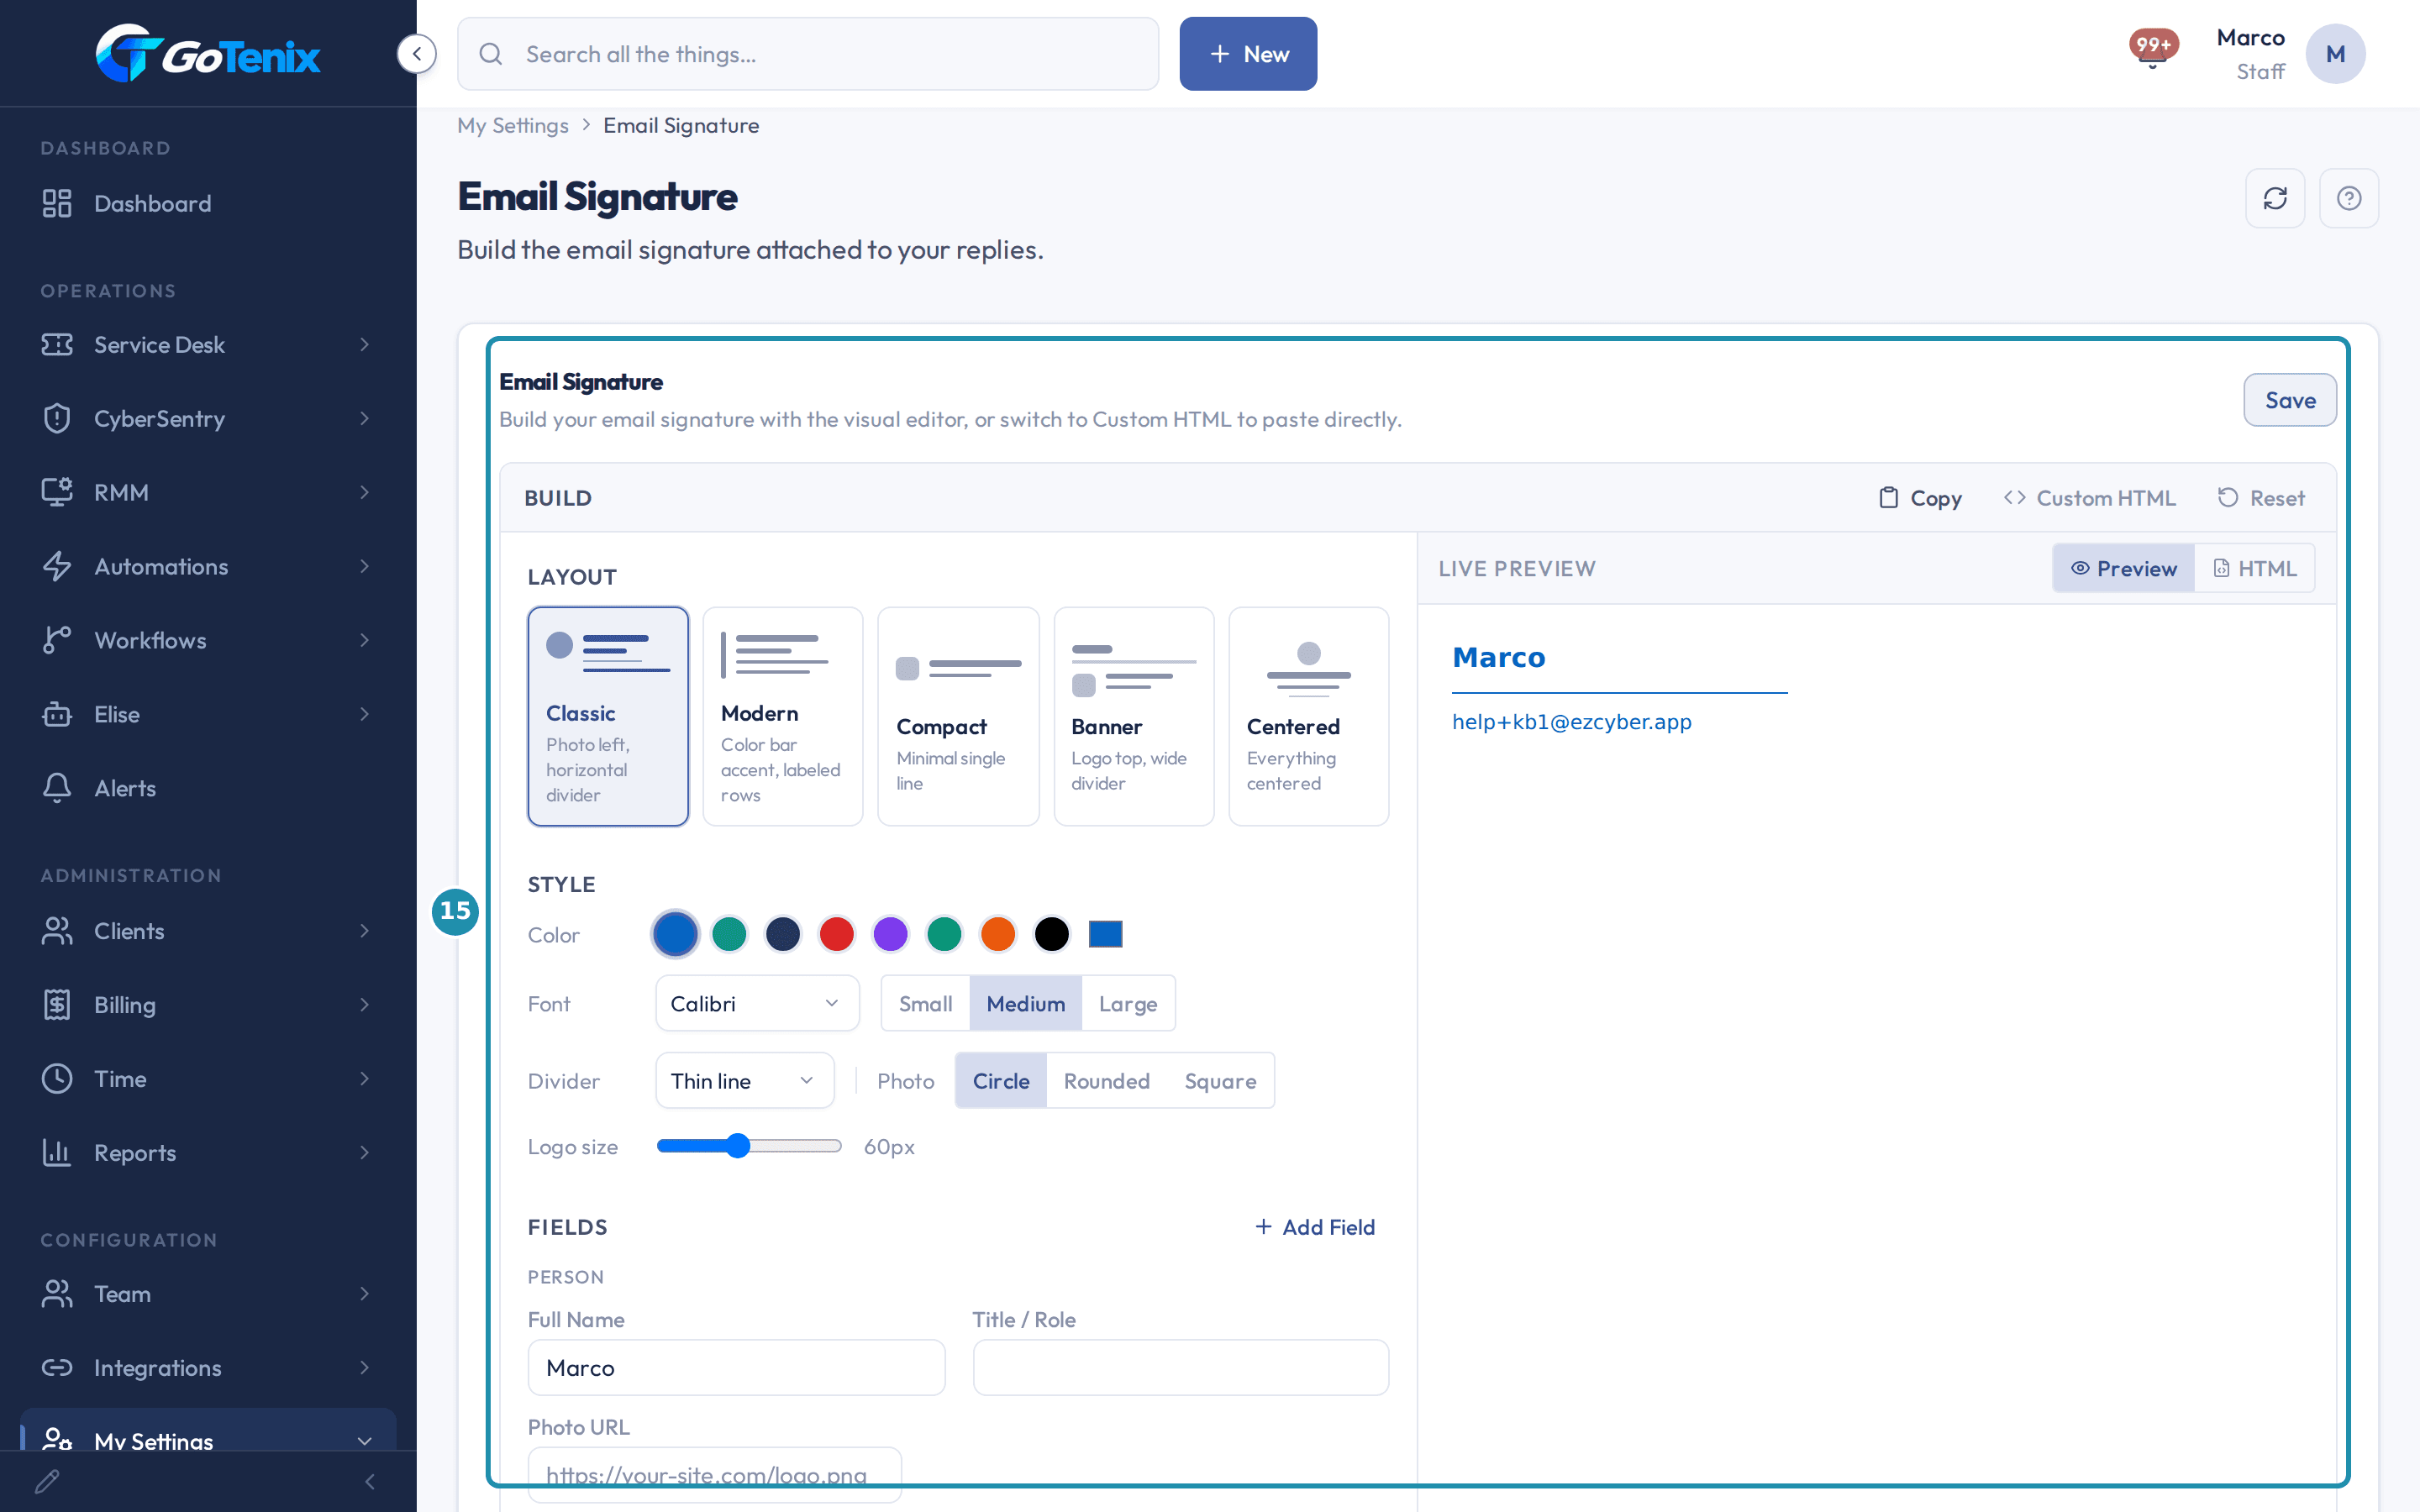Viewport: 2420px width, 1512px height.
Task: Expand the Reports menu
Action: [208, 1152]
